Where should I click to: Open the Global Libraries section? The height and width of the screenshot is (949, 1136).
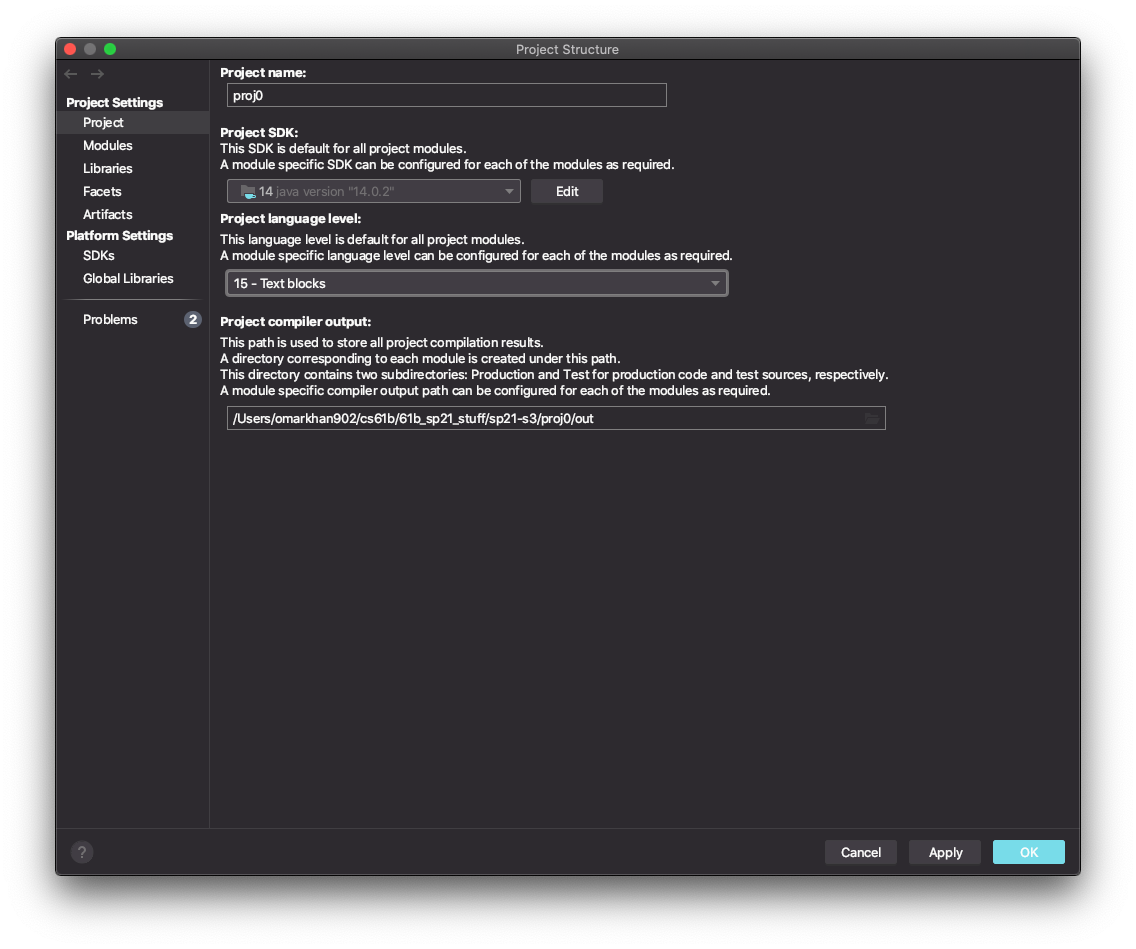128,278
